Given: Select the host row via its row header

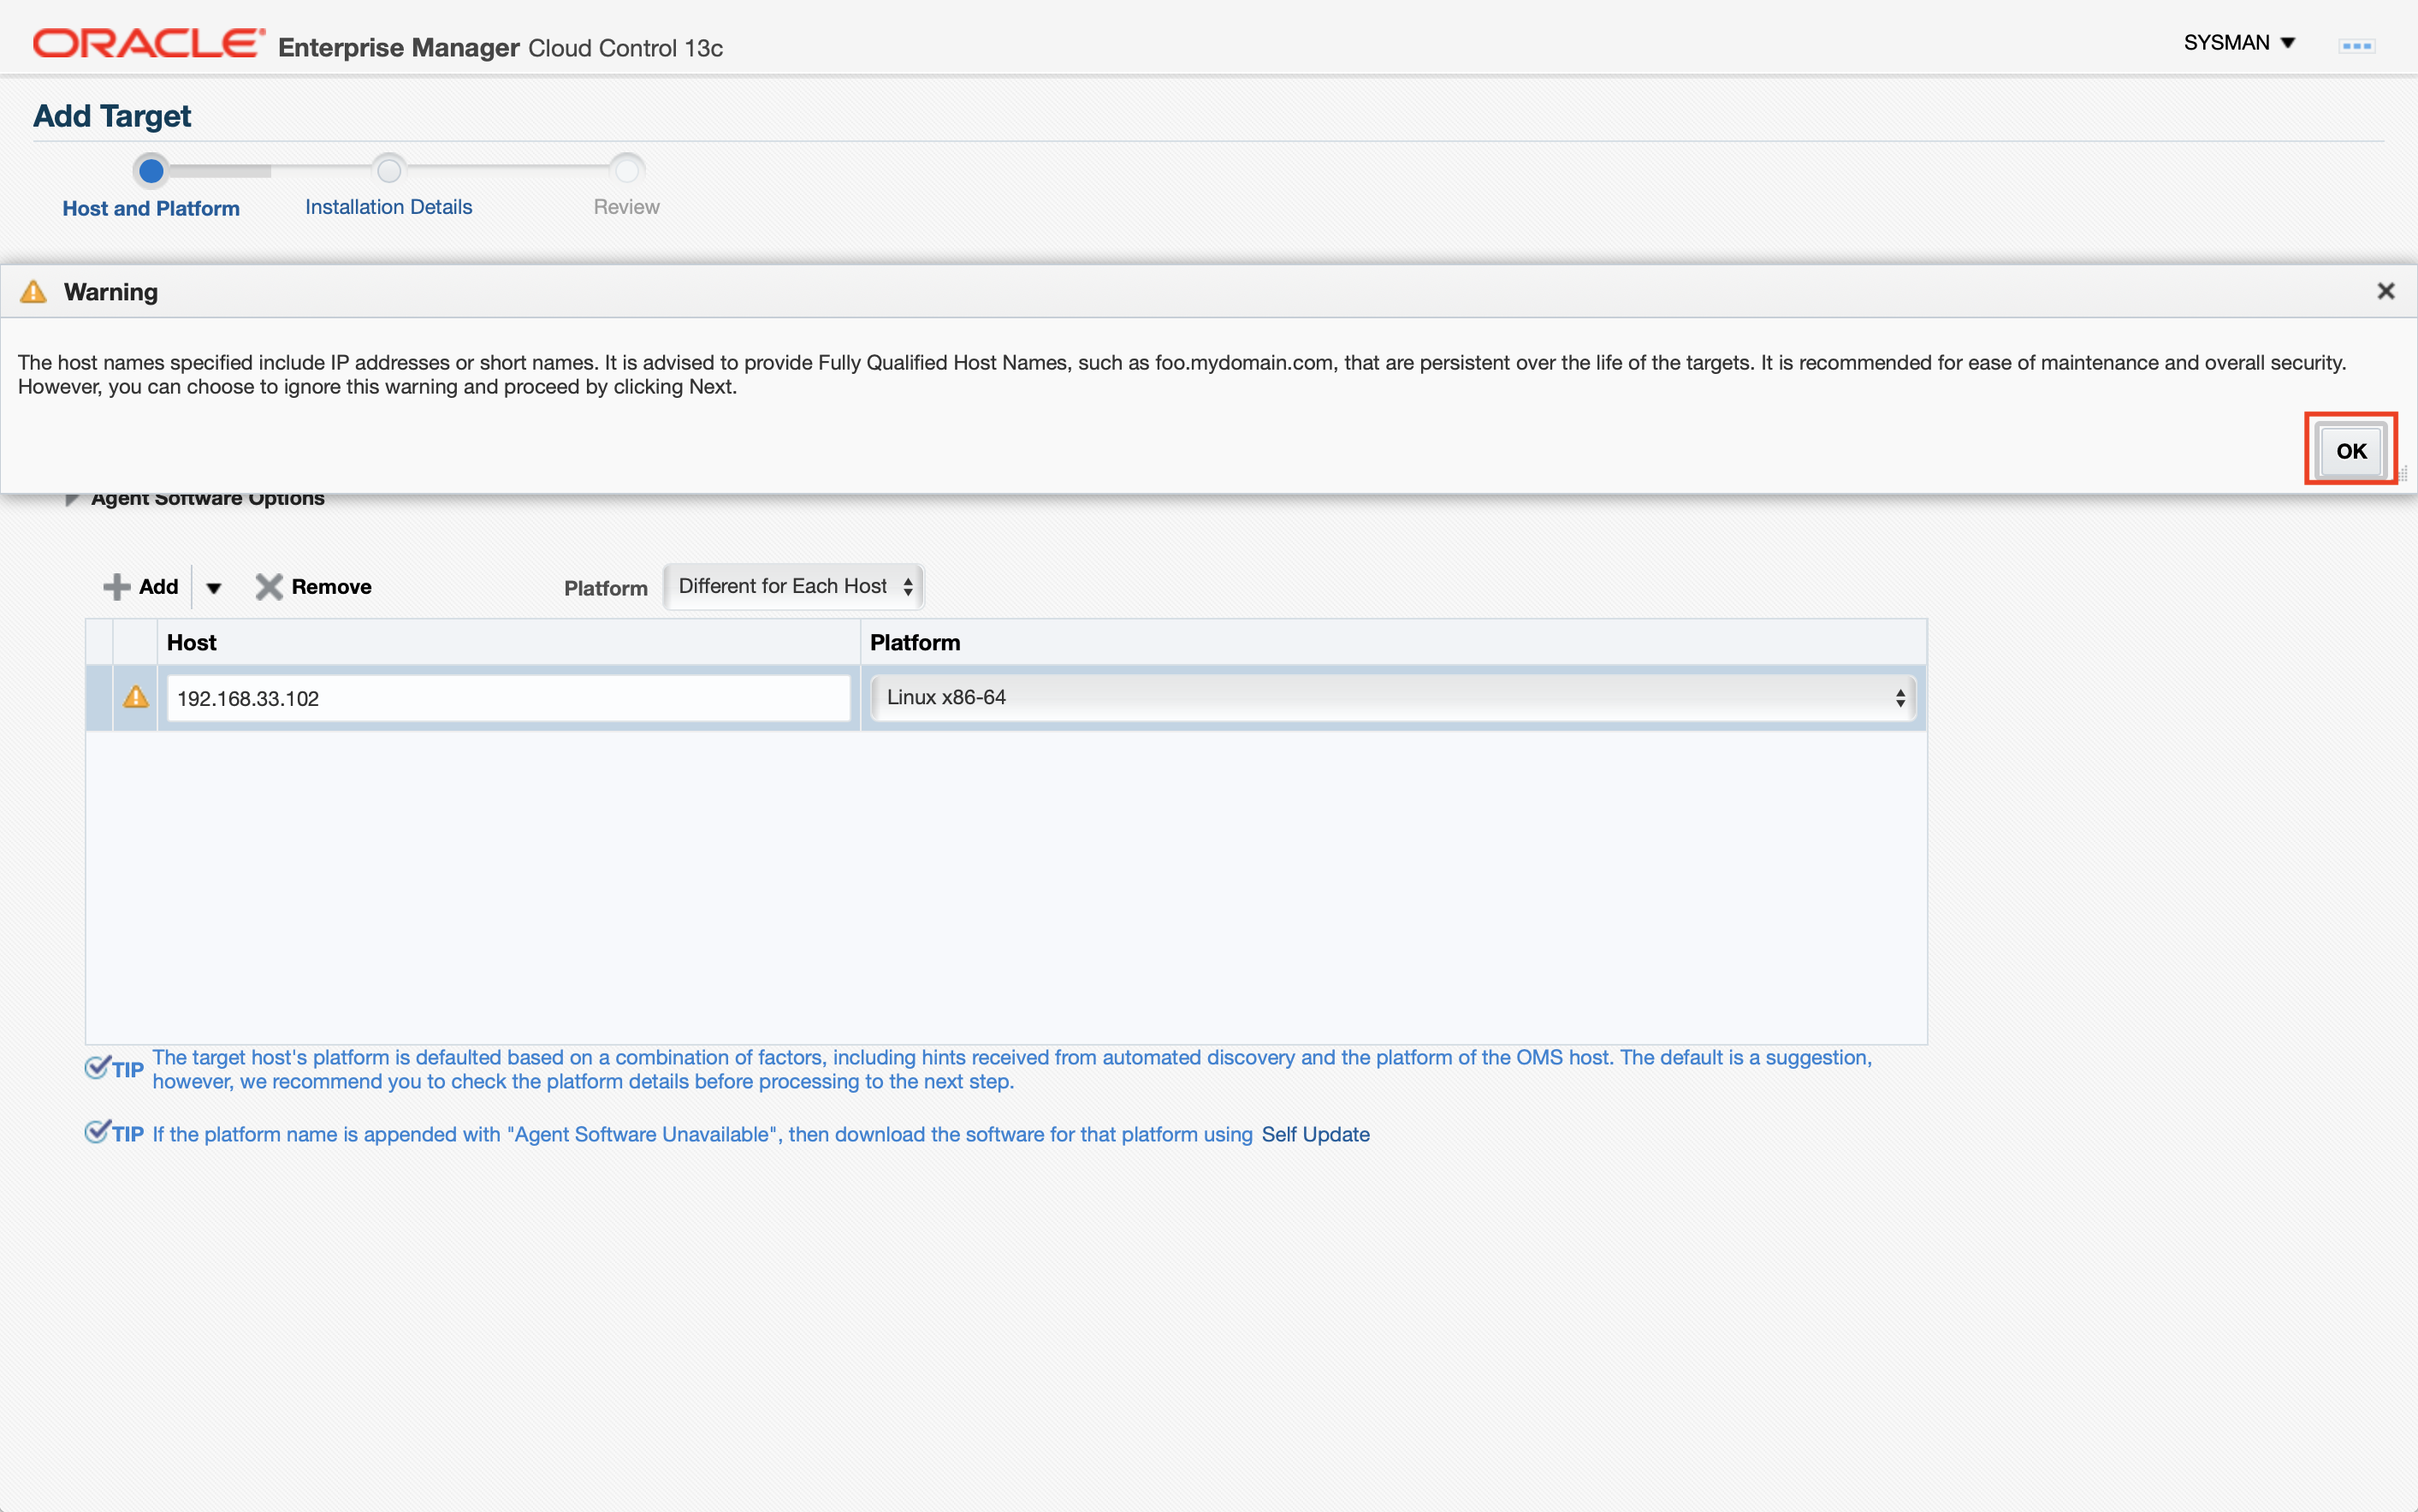Looking at the screenshot, I should [x=99, y=698].
